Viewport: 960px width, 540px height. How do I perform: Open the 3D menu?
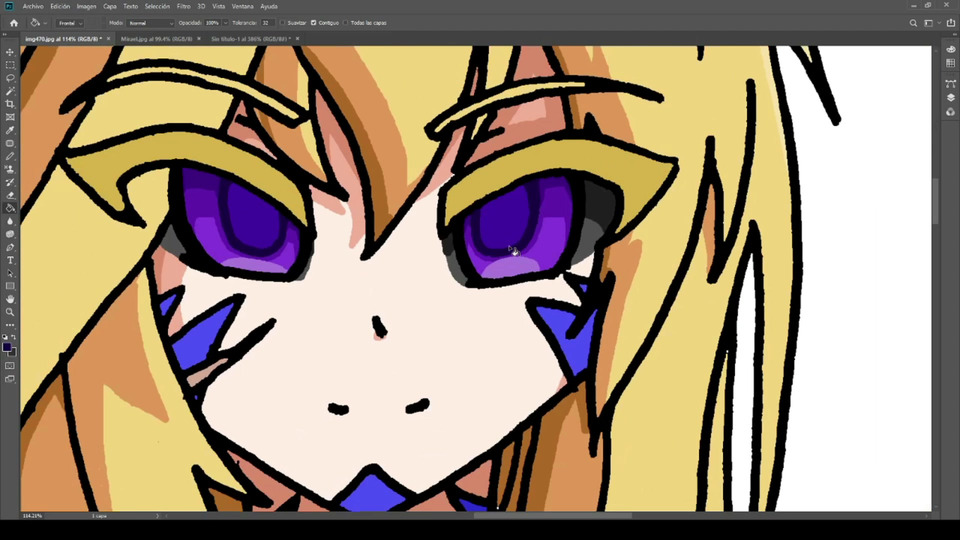coord(201,6)
